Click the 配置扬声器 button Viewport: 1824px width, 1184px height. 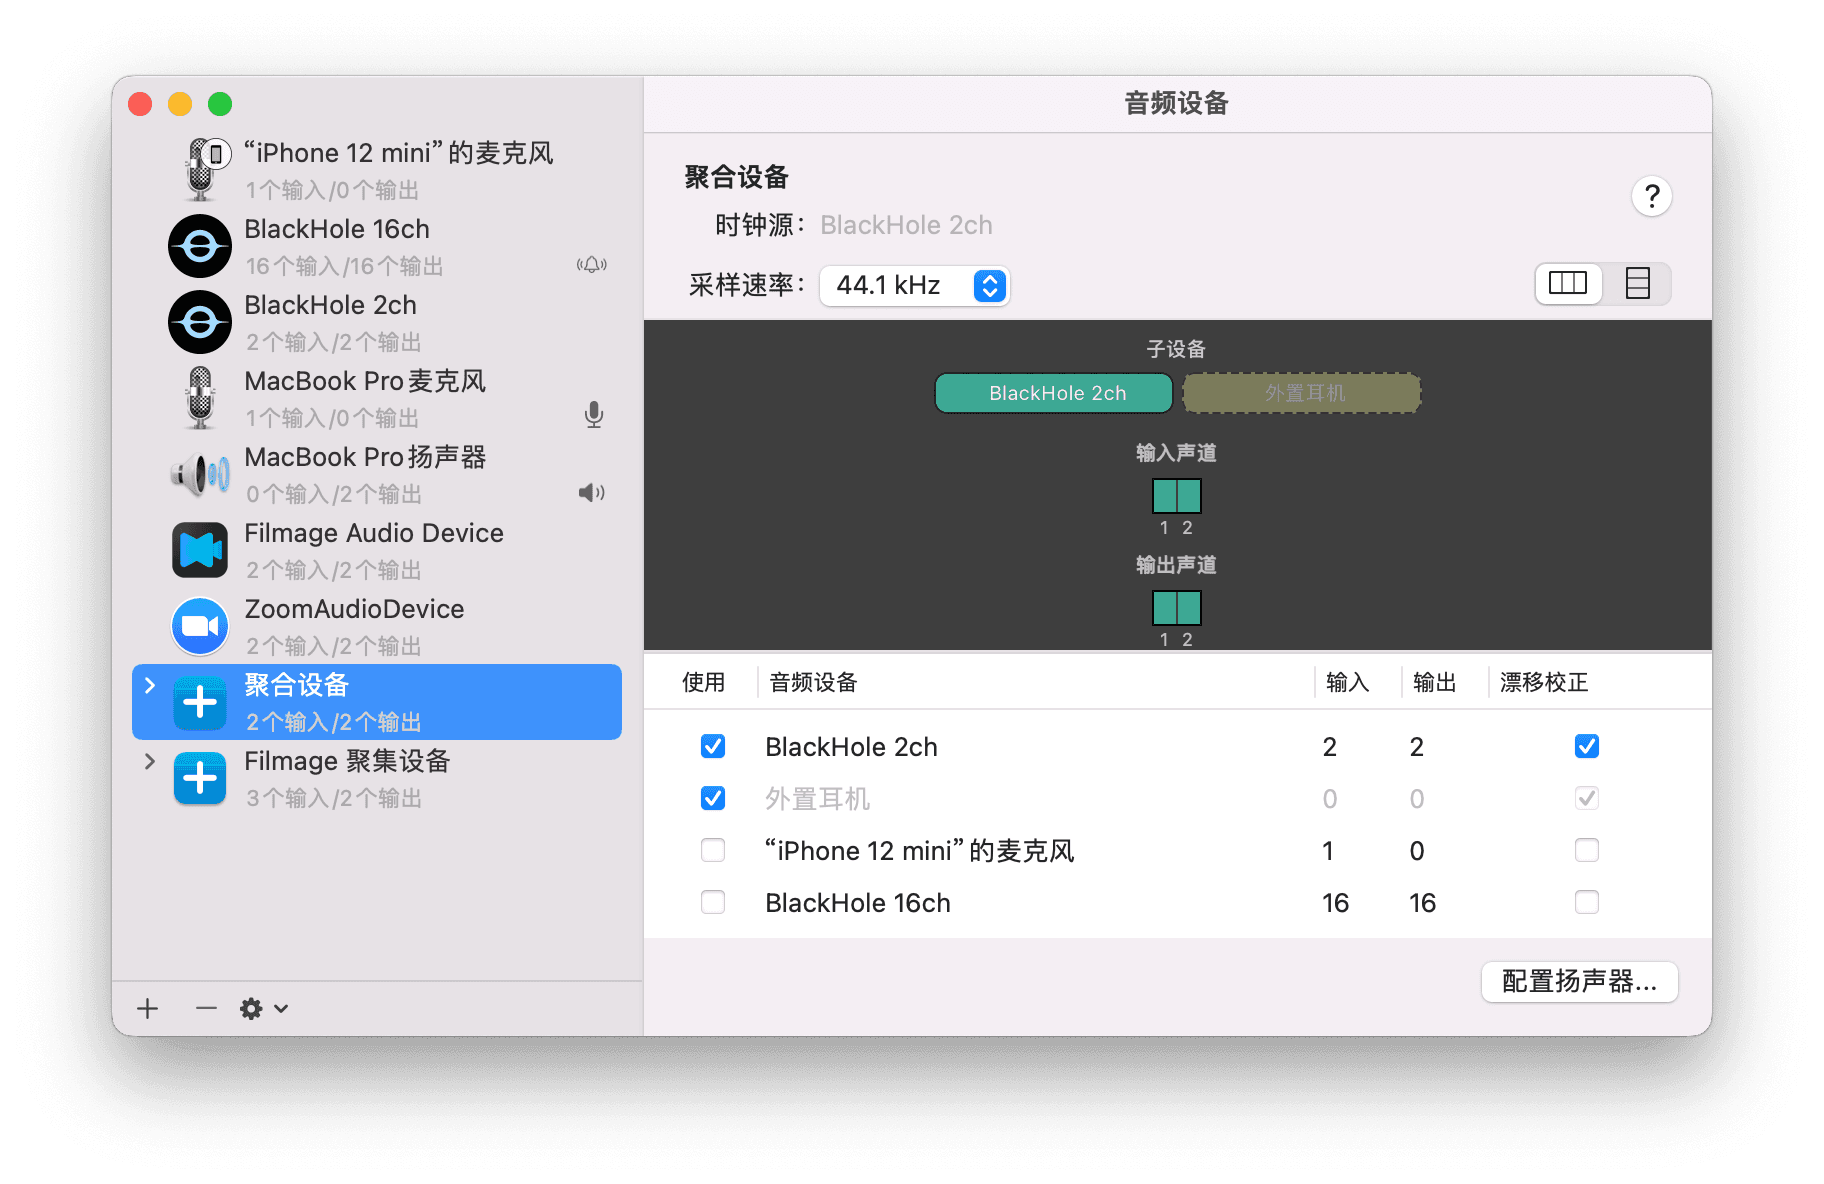[x=1579, y=982]
